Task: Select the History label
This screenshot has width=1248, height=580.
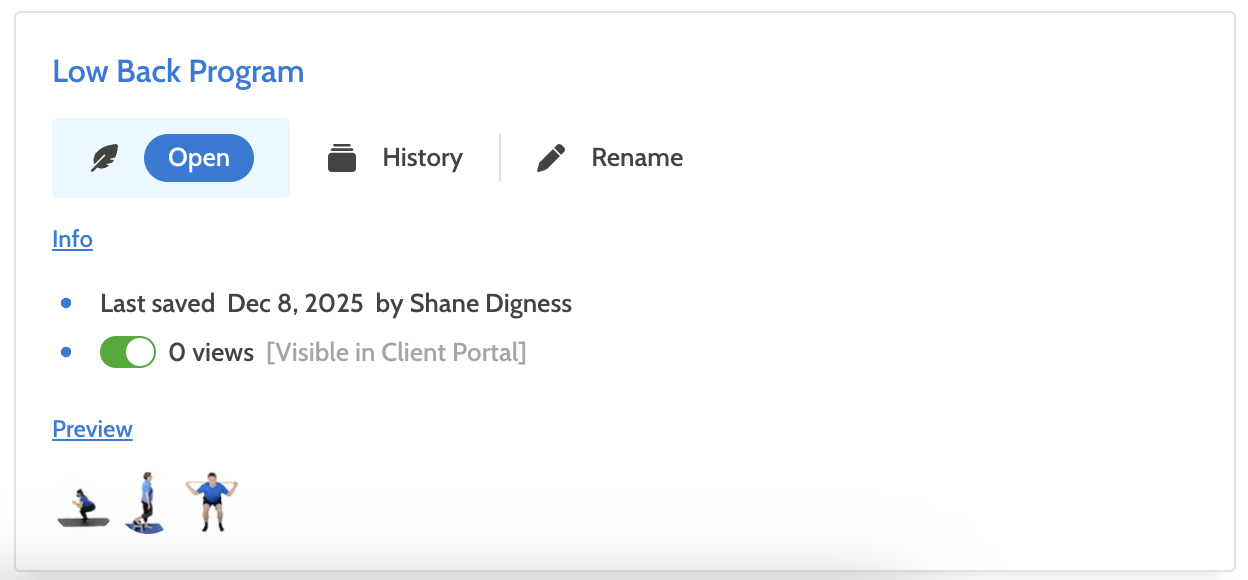Action: point(422,158)
